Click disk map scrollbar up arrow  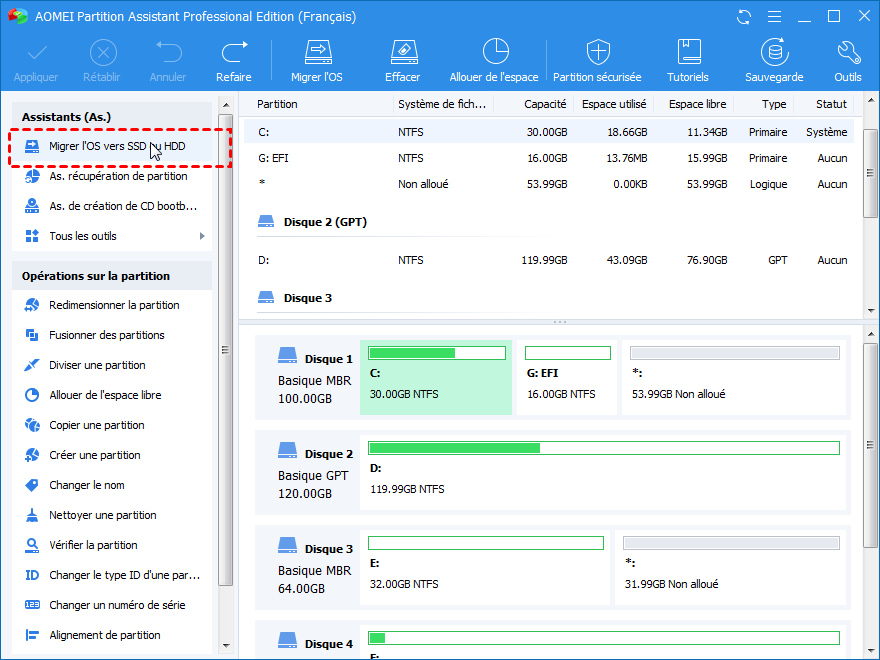870,334
